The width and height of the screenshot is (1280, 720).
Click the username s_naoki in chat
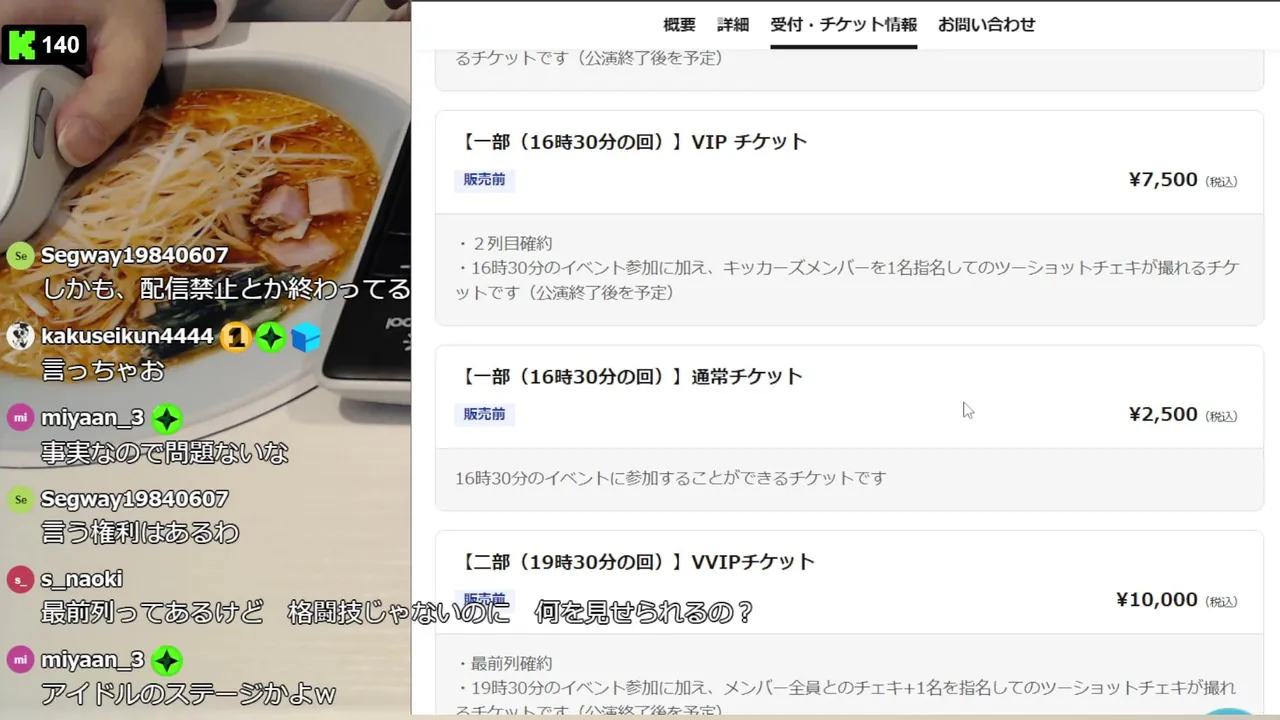click(x=82, y=579)
